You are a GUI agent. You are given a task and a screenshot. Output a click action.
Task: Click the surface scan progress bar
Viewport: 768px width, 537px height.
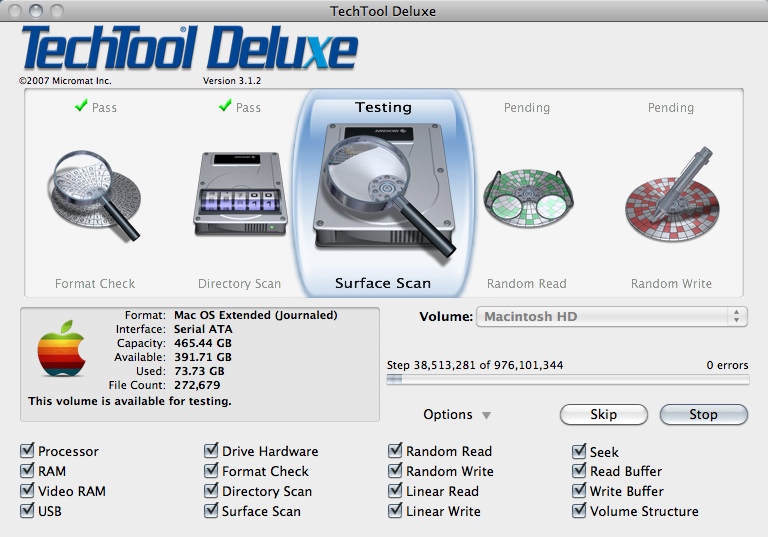[x=568, y=379]
